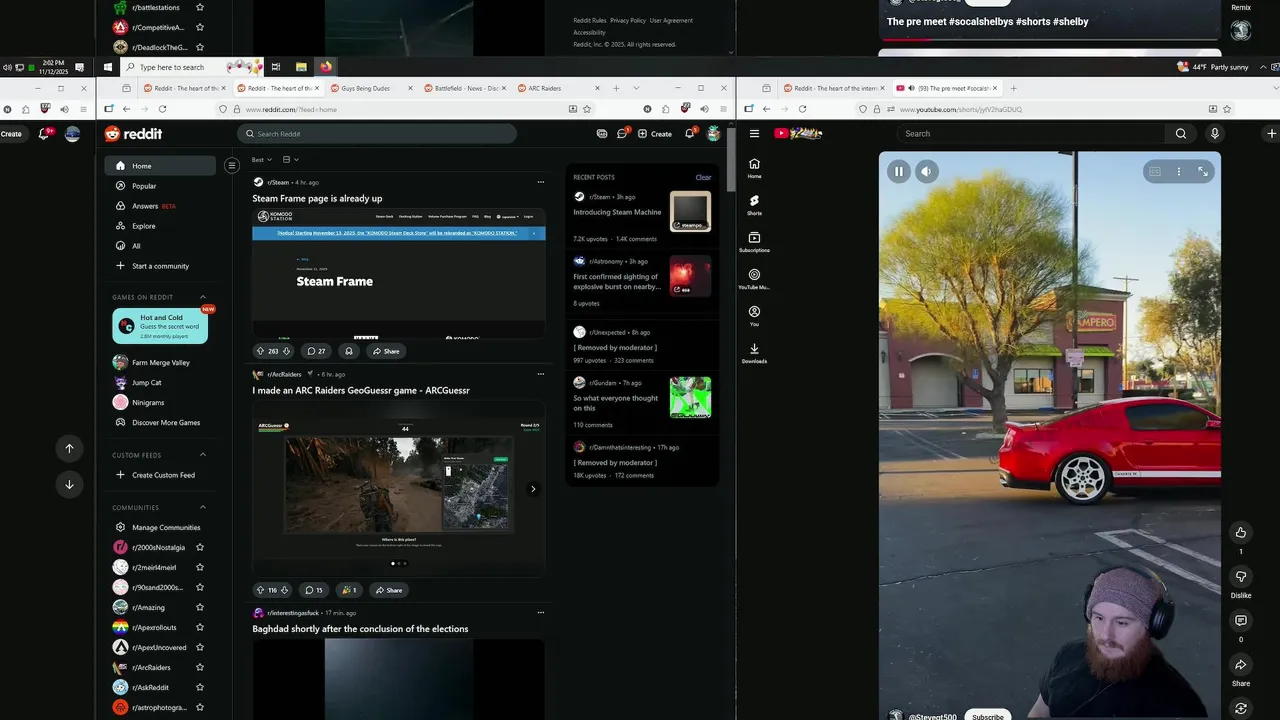Open Create Custom Feed

pos(160,475)
